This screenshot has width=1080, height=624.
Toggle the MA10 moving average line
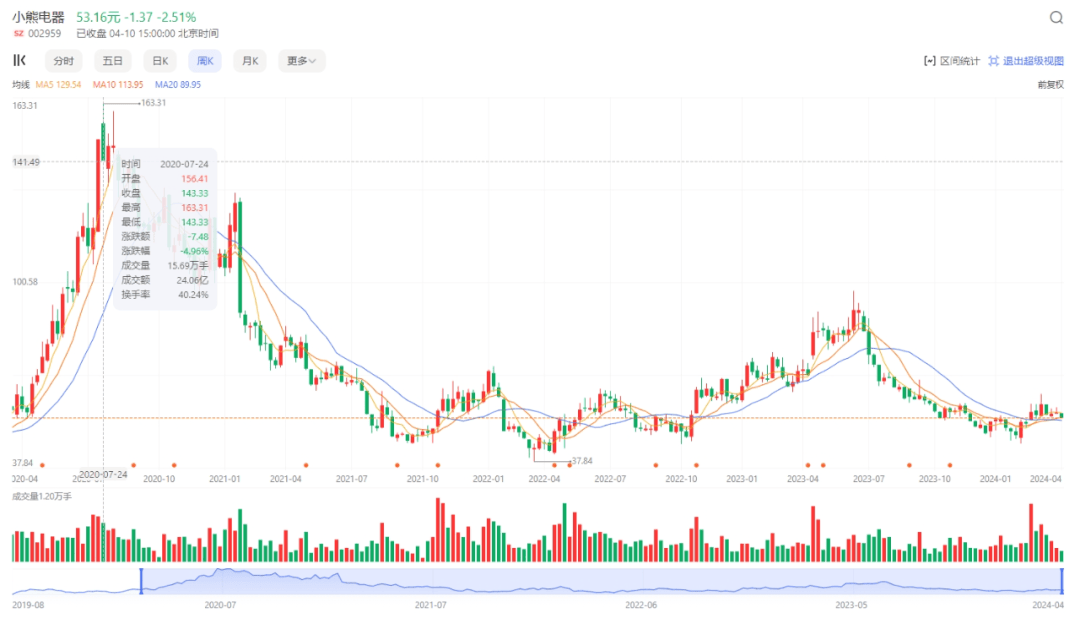pos(118,85)
